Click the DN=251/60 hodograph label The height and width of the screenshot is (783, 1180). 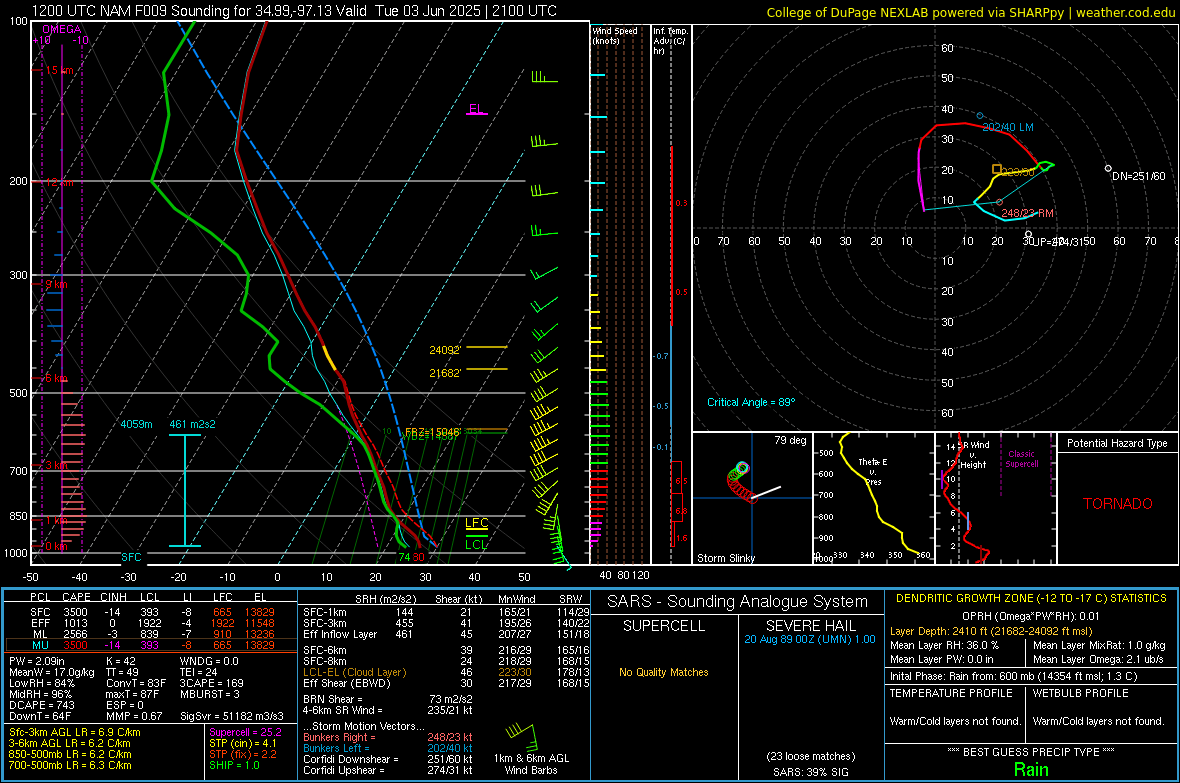click(1139, 176)
